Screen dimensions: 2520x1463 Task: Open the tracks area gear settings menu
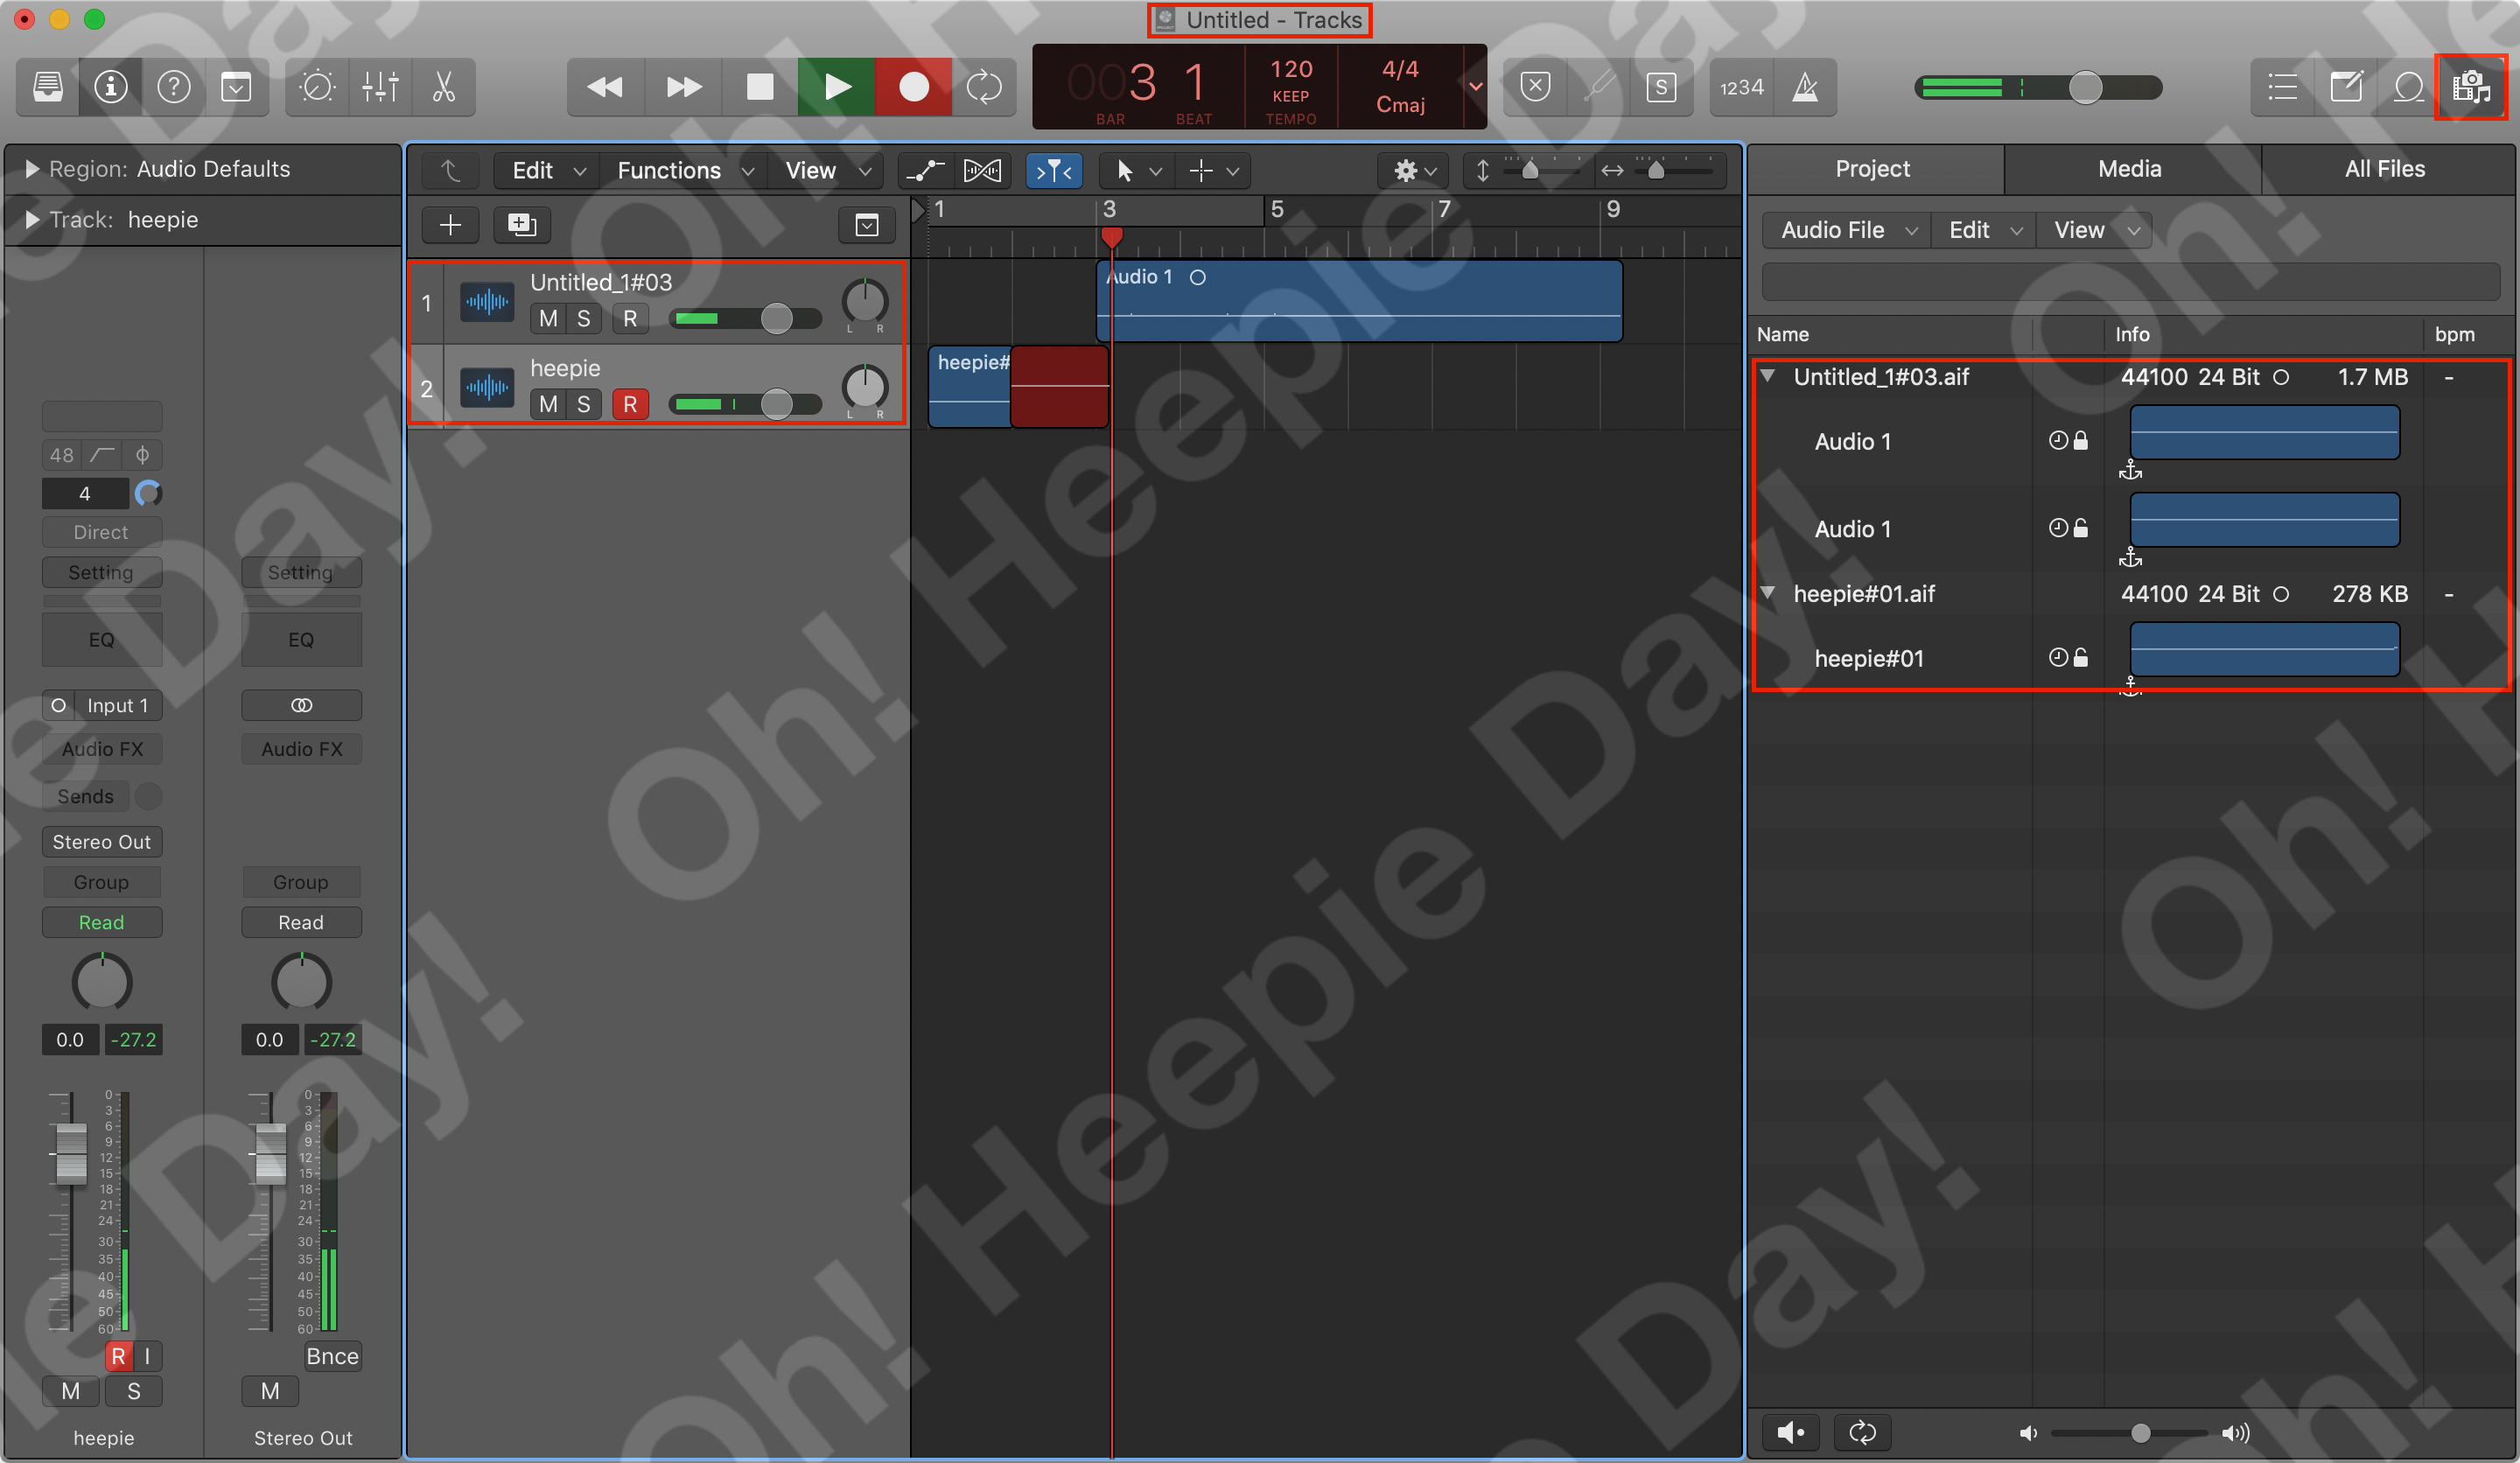coord(1414,171)
